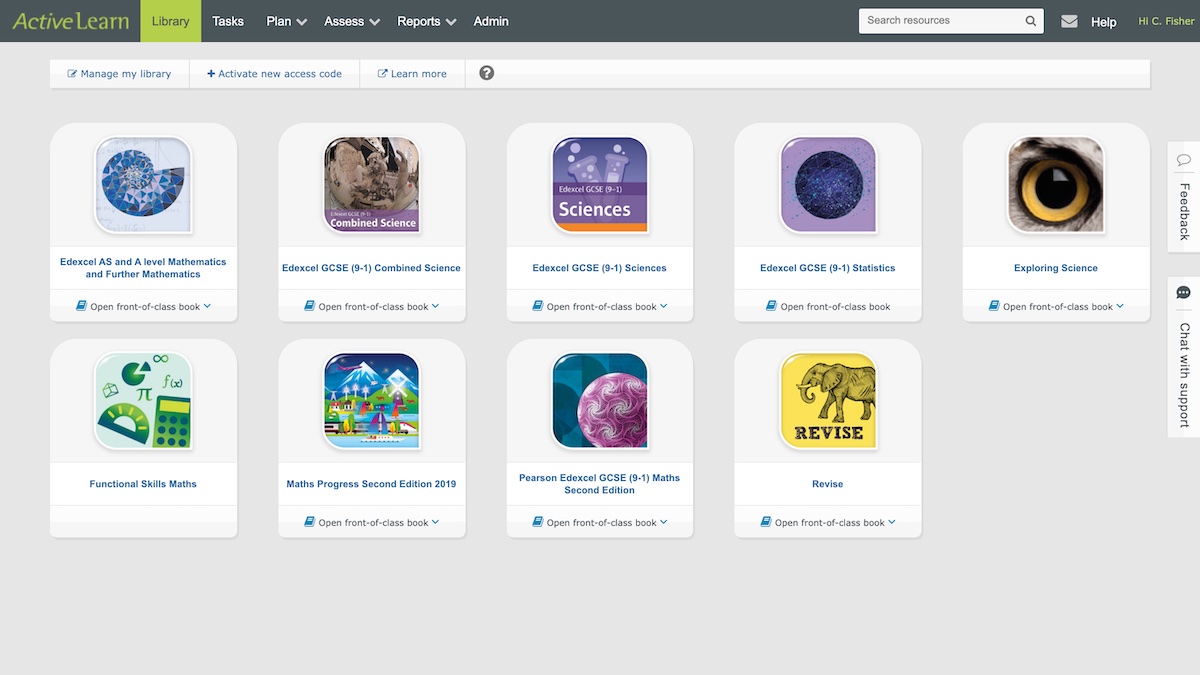Click the book icon under Exploring Science
1200x675 pixels.
[994, 306]
